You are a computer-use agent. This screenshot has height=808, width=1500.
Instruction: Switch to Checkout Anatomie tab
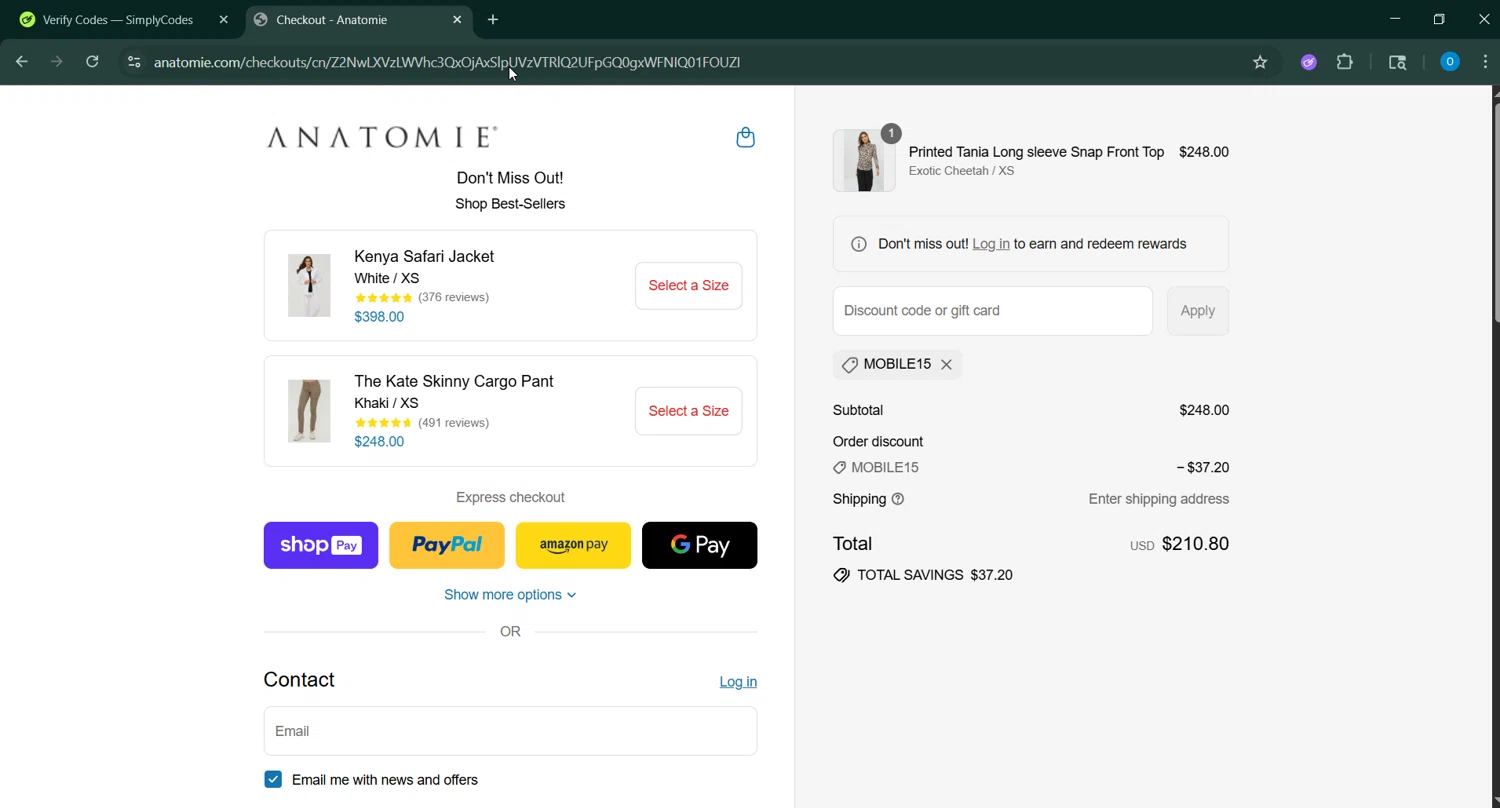point(357,19)
